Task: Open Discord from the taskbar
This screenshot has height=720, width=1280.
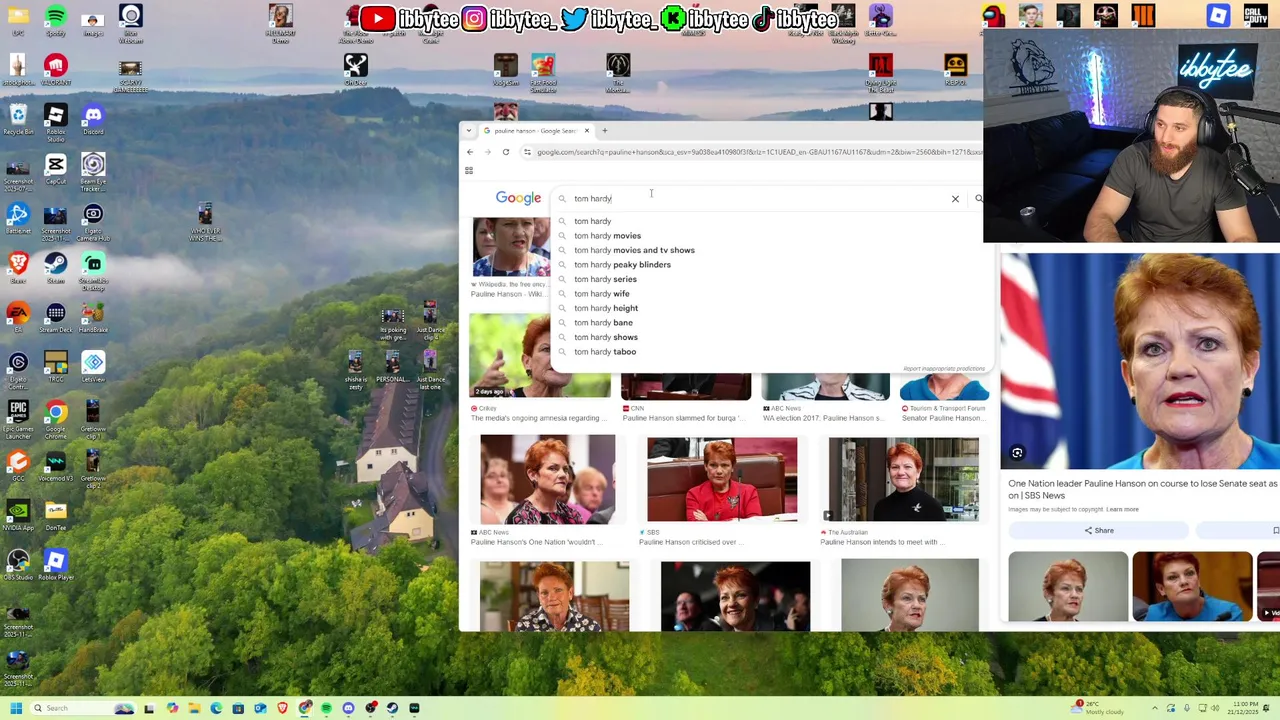Action: pos(348,708)
